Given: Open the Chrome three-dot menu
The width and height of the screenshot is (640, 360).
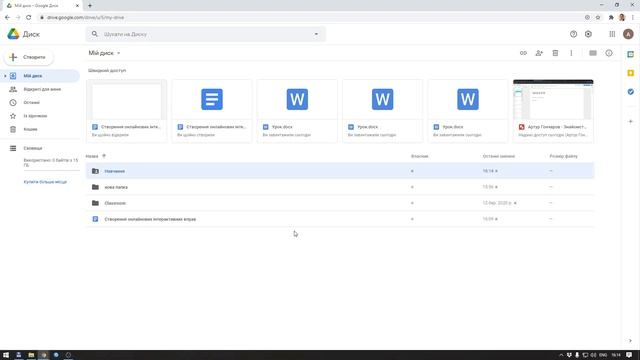Looking at the screenshot, I should click(633, 18).
